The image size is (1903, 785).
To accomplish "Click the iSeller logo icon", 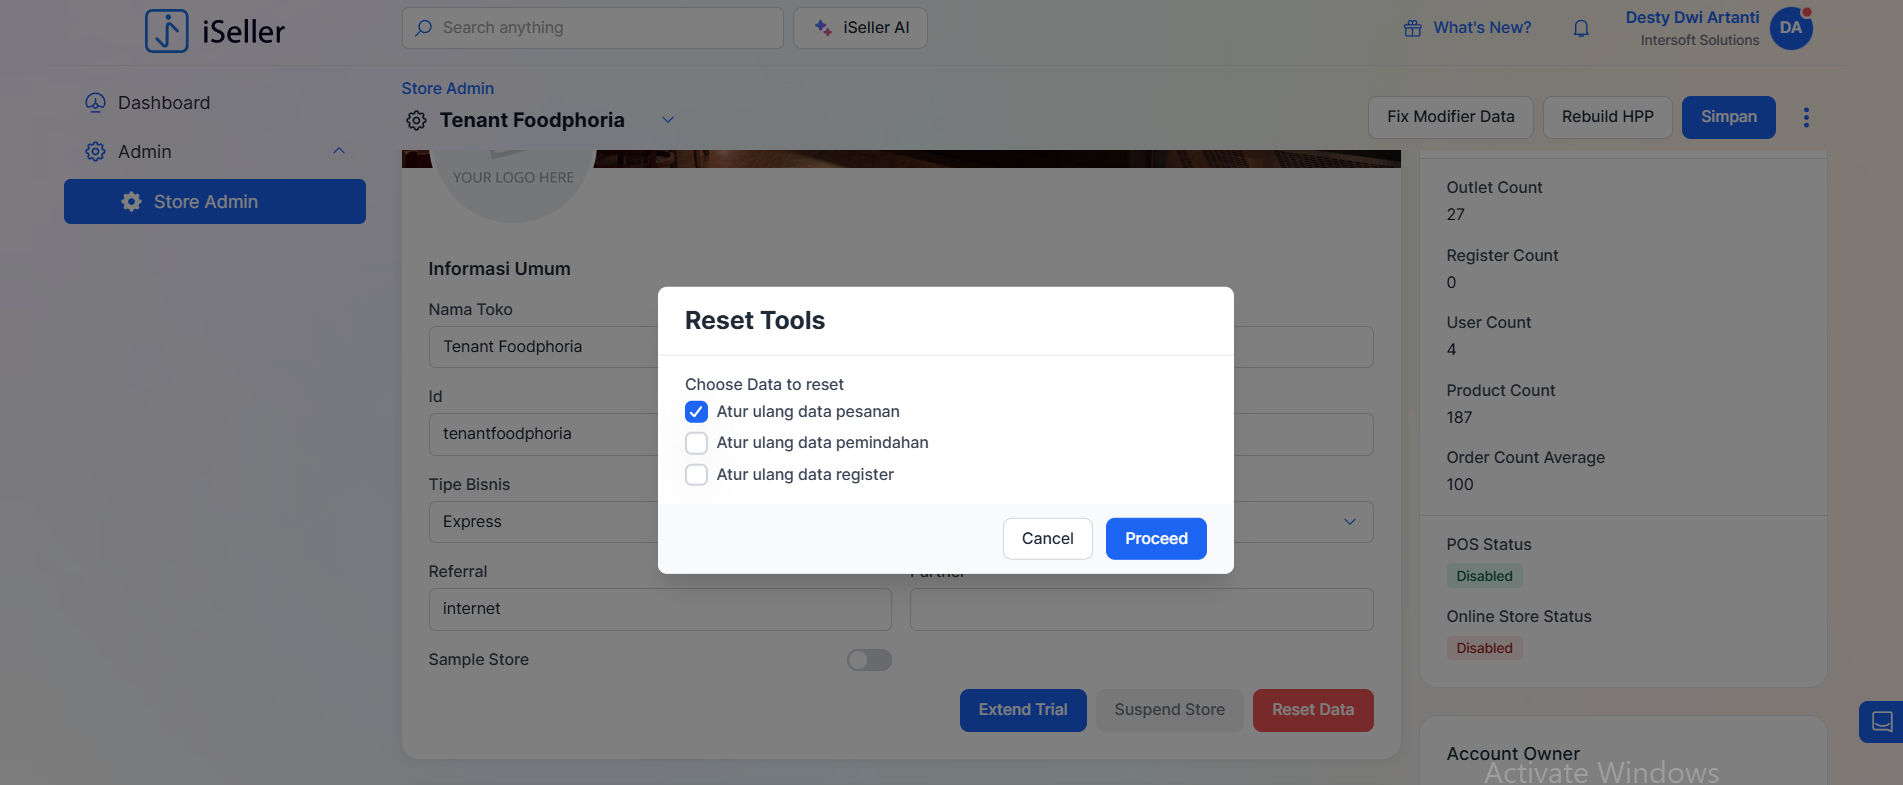I will [167, 31].
